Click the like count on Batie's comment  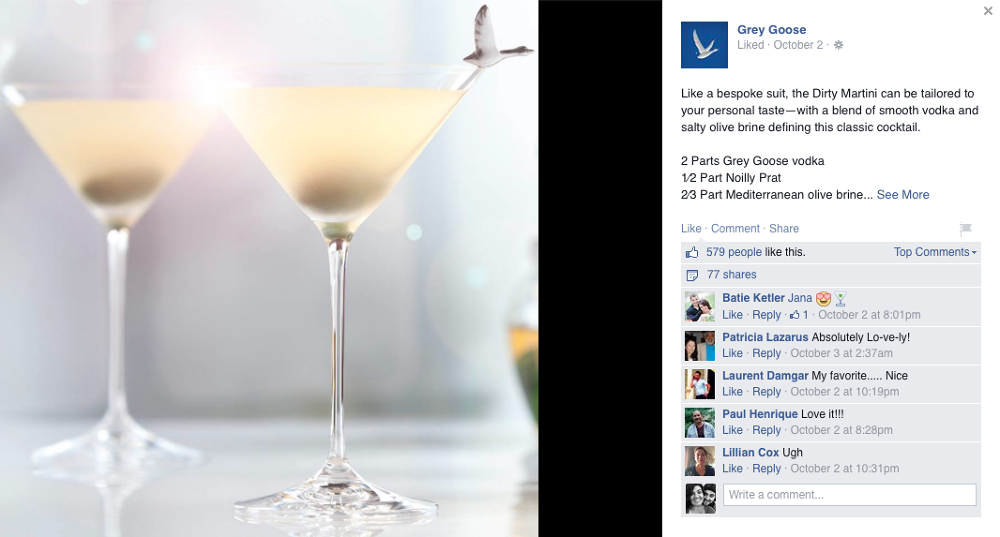(799, 314)
